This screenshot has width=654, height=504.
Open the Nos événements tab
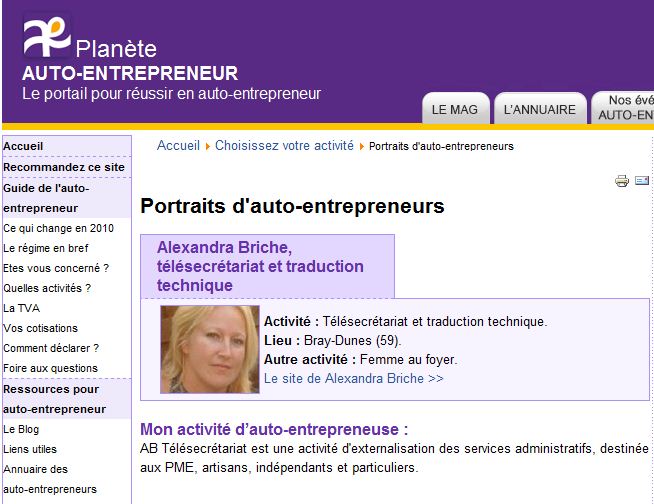[624, 108]
